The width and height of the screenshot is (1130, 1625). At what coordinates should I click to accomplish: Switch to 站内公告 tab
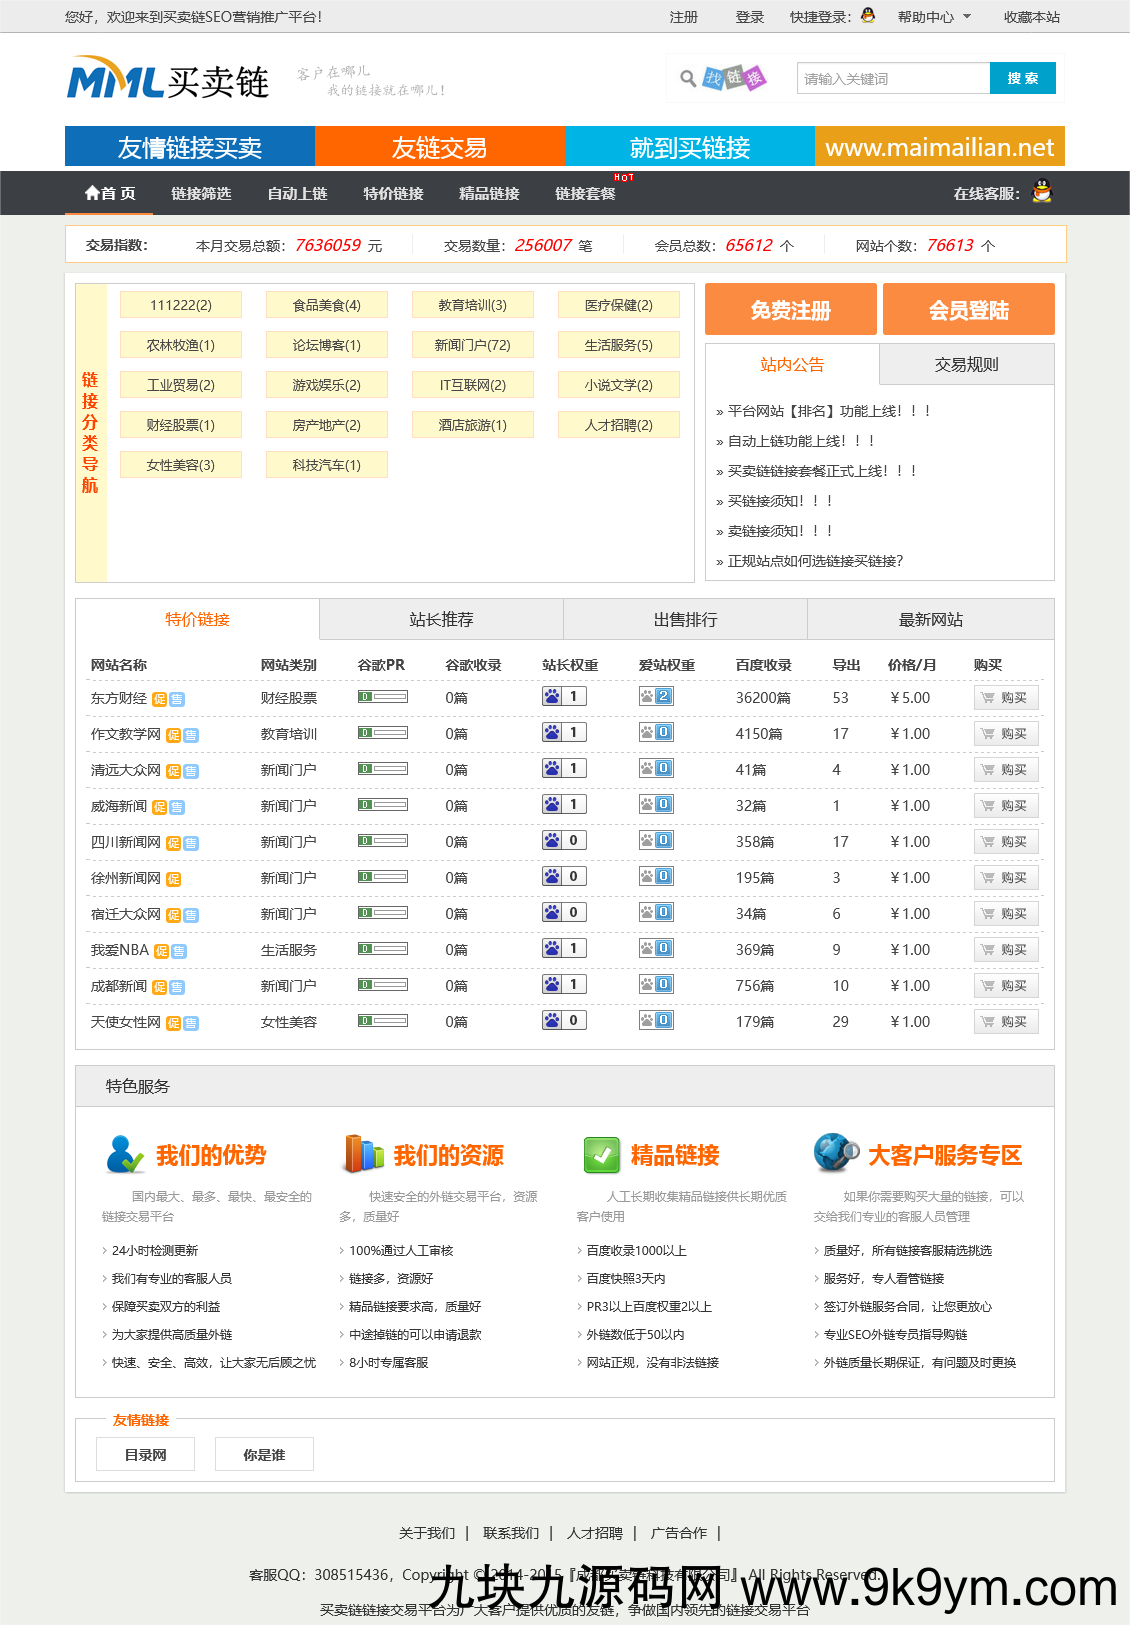792,364
